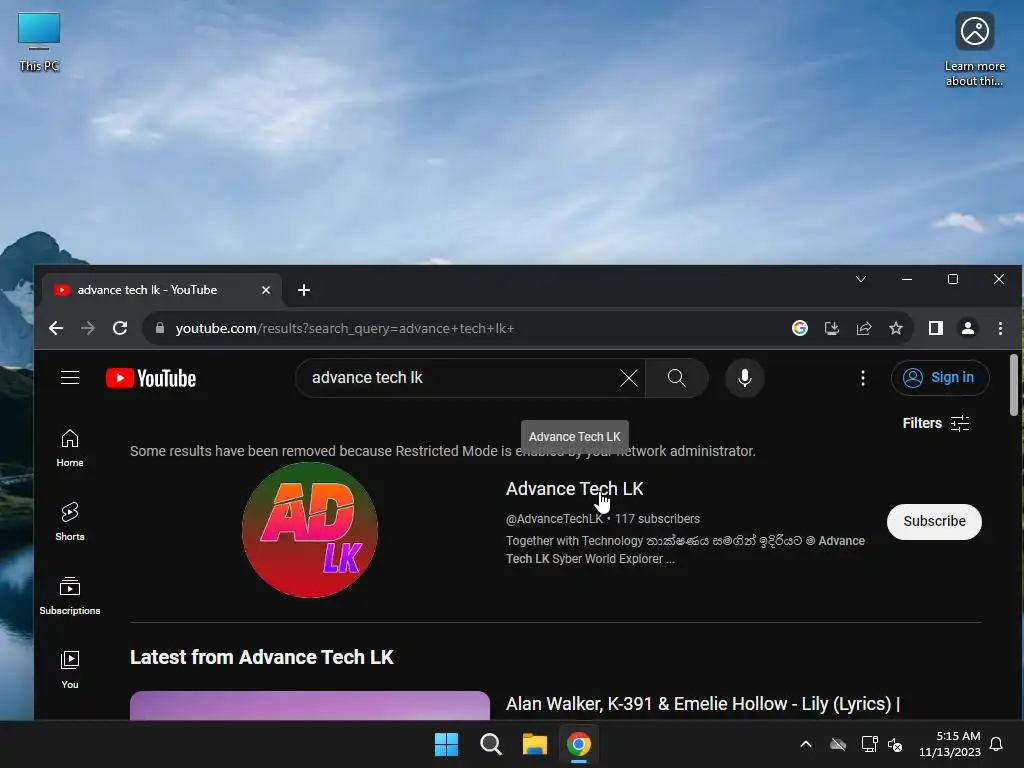1024x768 pixels.
Task: Open the Shorts sidebar item
Action: point(70,522)
